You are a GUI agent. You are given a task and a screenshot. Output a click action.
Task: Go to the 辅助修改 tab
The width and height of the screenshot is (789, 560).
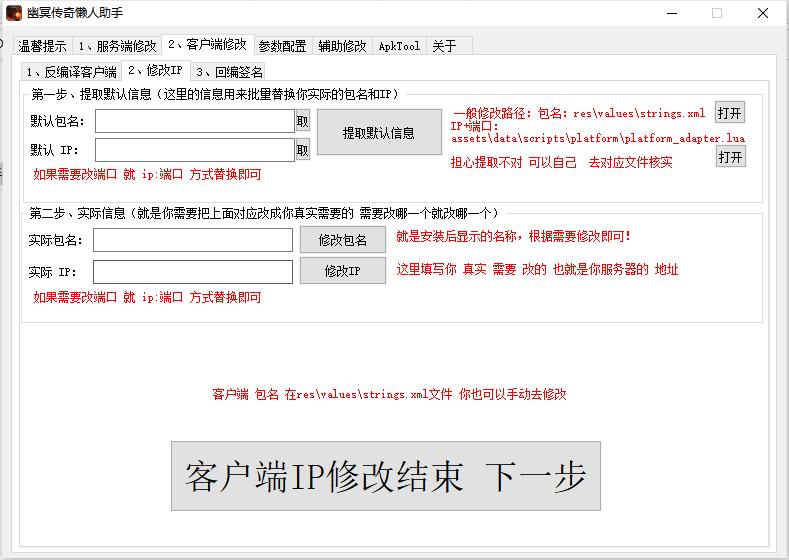tap(342, 46)
